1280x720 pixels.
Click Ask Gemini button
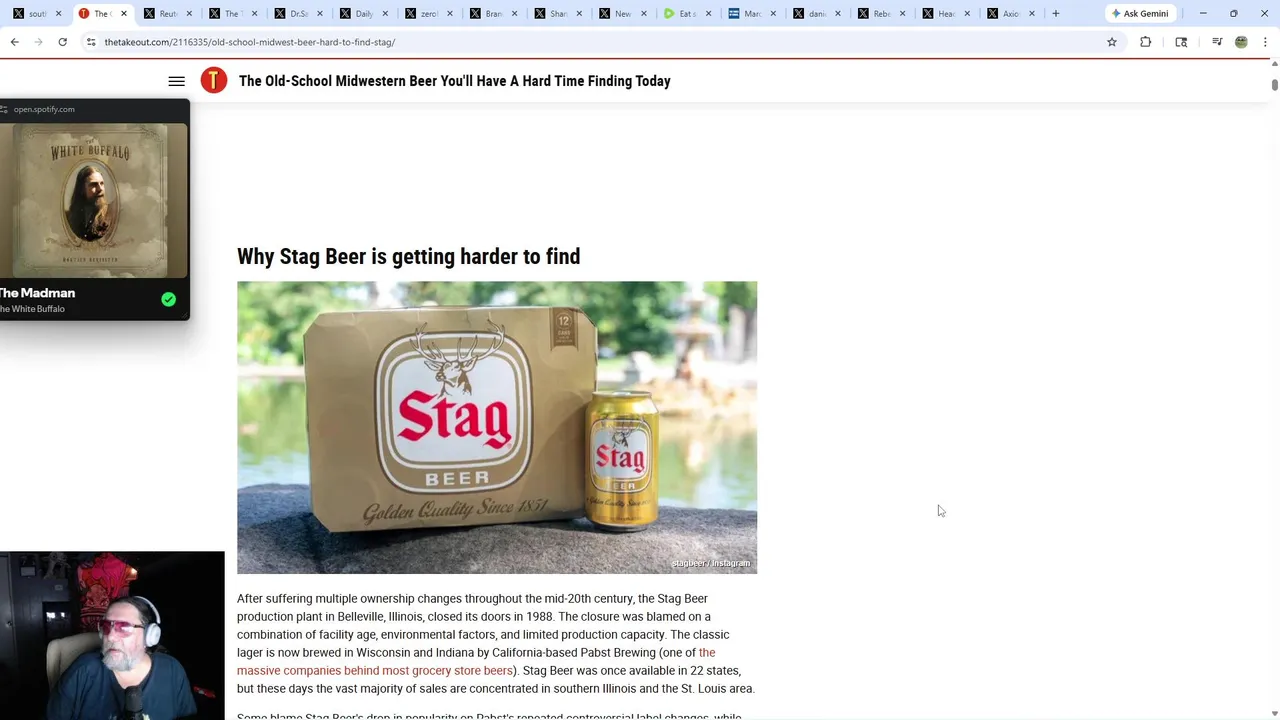(1140, 14)
